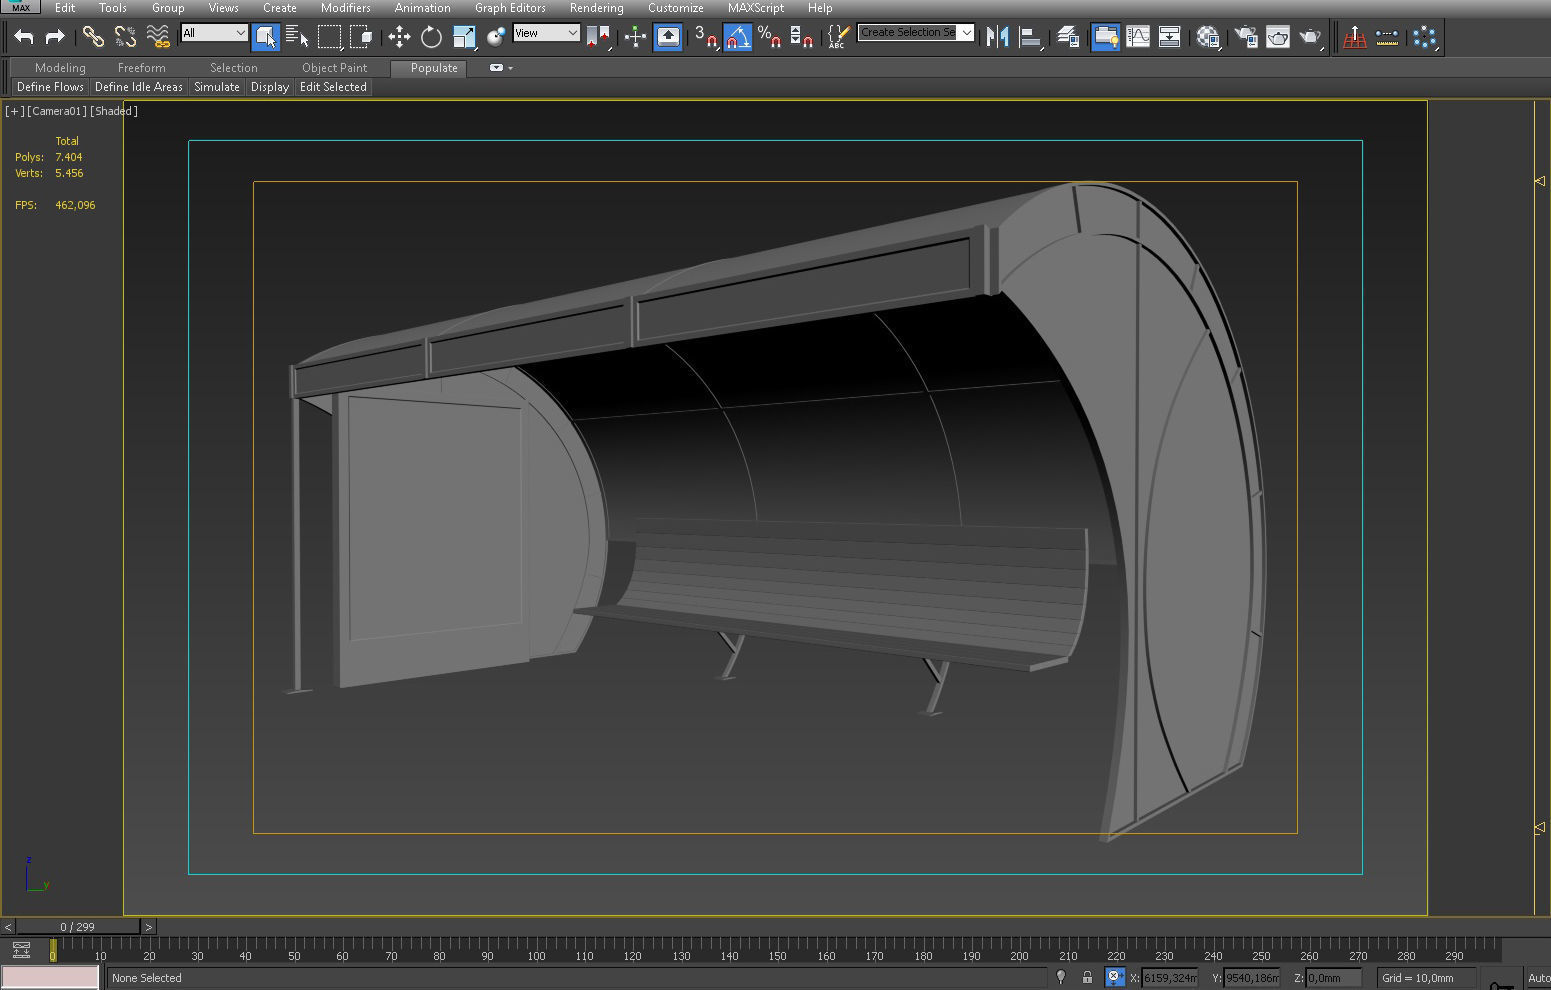Toggle the Ribbon display
The height and width of the screenshot is (990, 1551).
point(1105,37)
